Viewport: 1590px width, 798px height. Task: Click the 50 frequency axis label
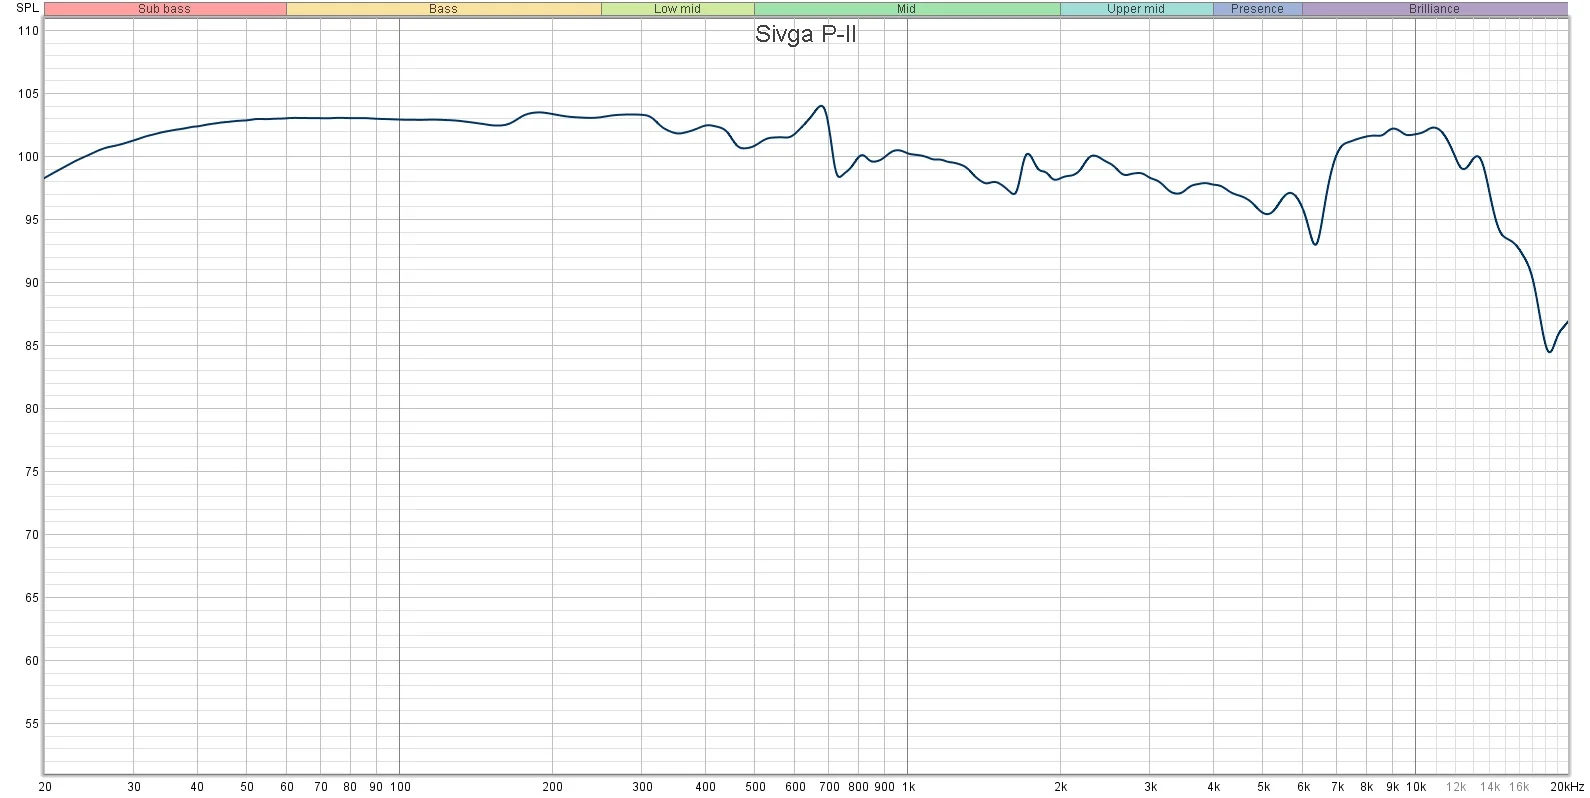click(247, 787)
